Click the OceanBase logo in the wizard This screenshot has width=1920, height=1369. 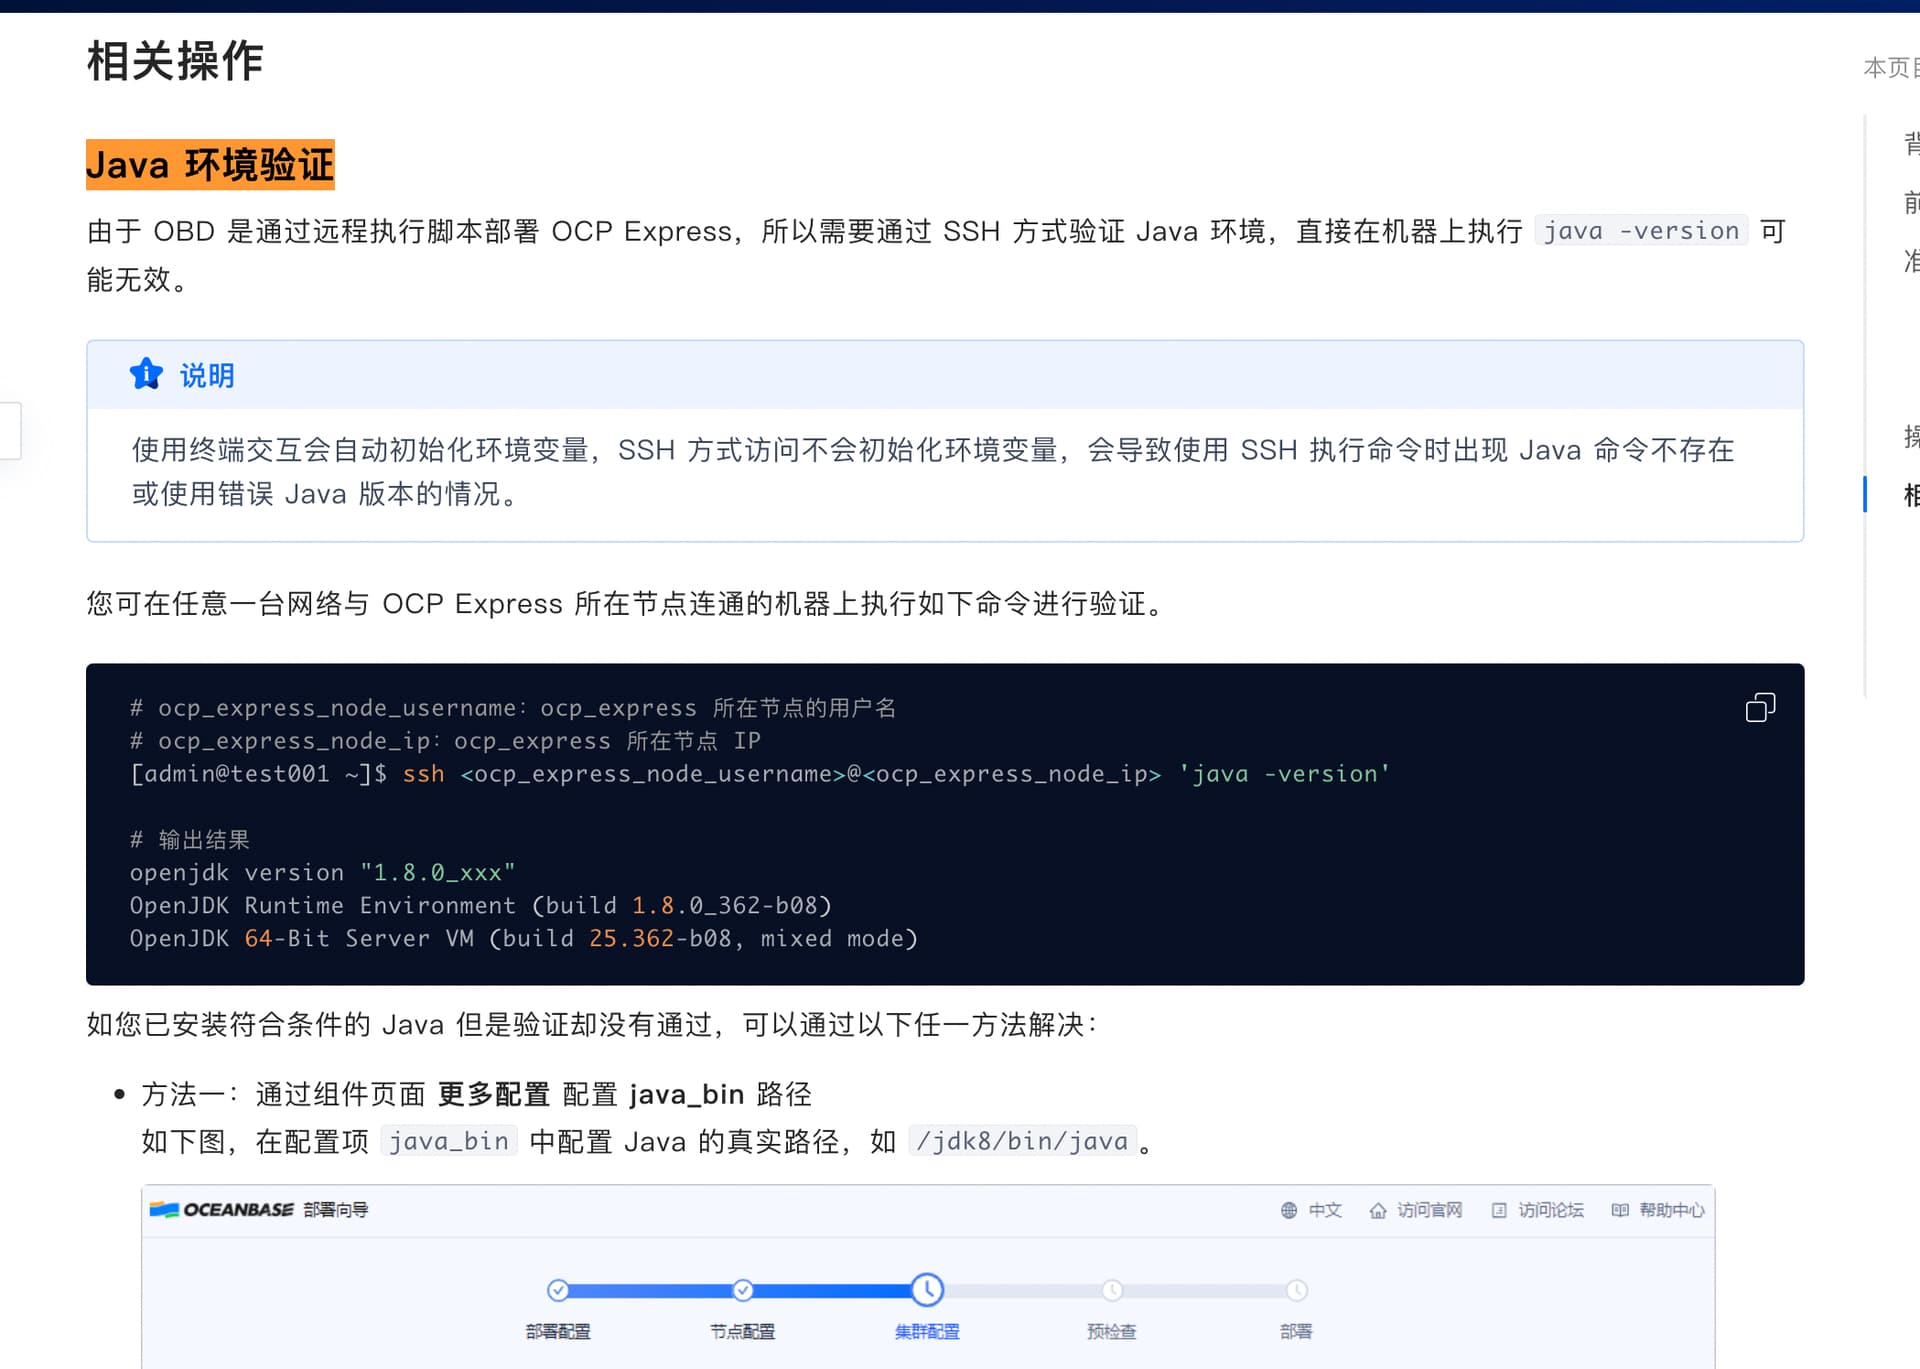tap(221, 1210)
